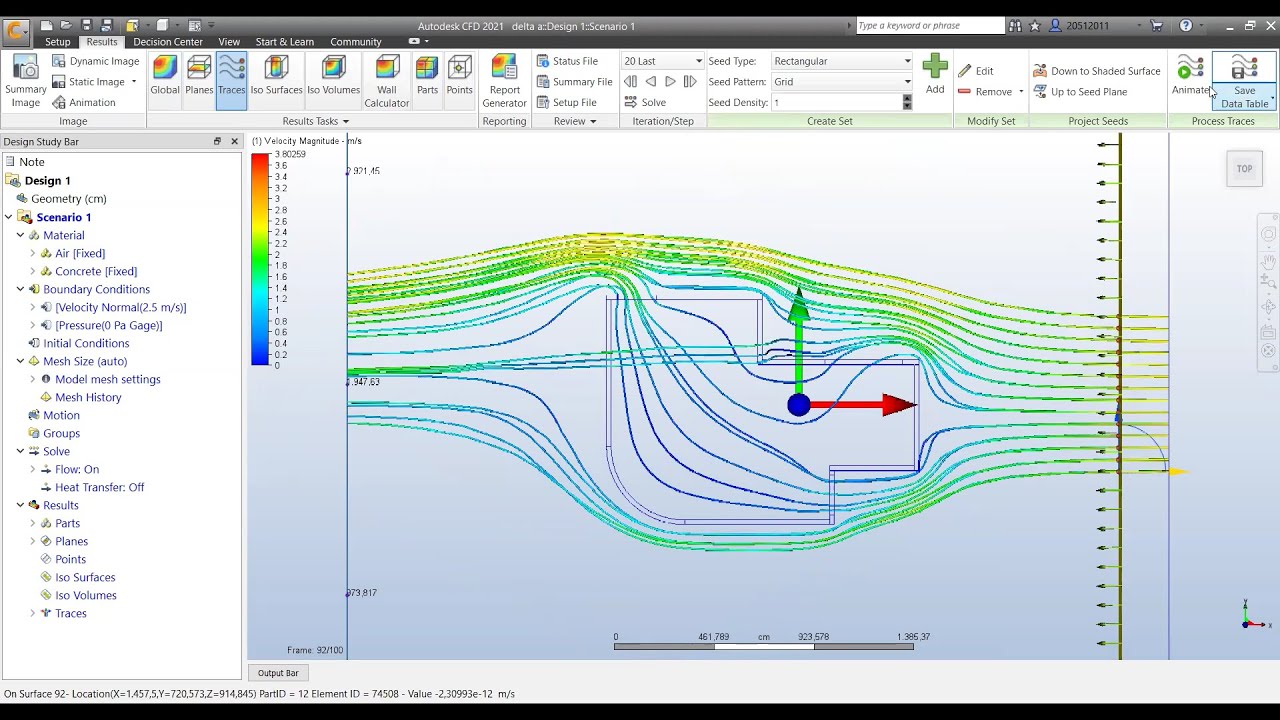
Task: Open the Summary File review
Action: click(574, 82)
